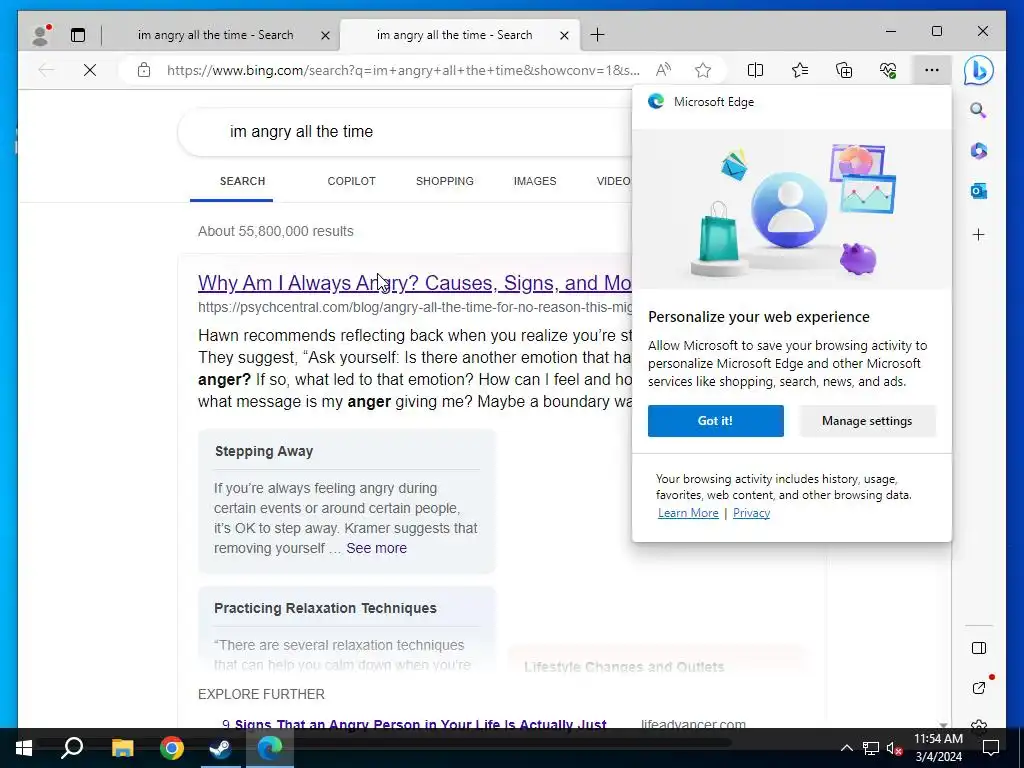Show hidden system tray icons
1024x768 pixels.
(846, 748)
